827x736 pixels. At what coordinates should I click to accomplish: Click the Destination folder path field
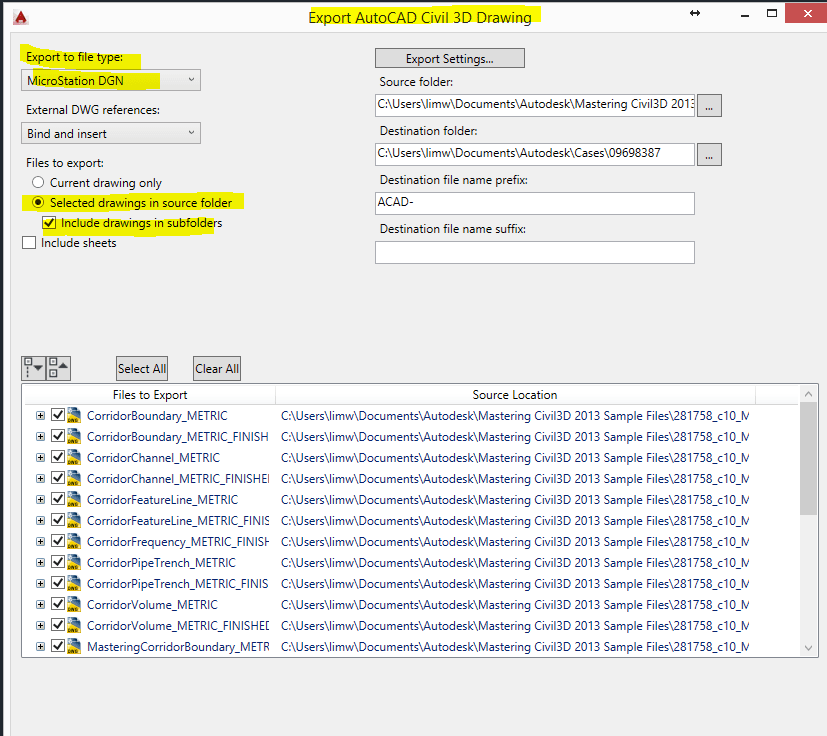pyautogui.click(x=535, y=154)
